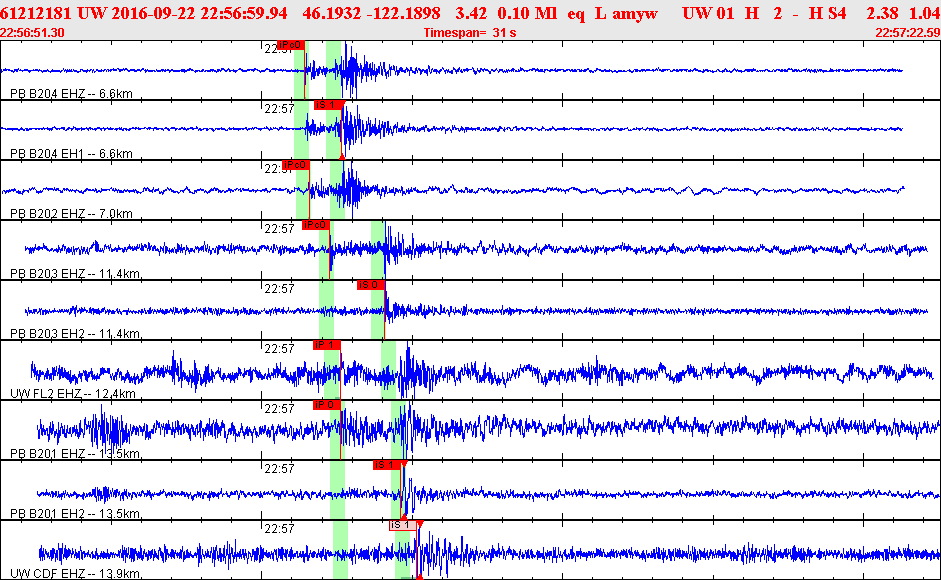
Task: Select the iPc0 pick flag on B202 EHZ
Action: coord(296,165)
